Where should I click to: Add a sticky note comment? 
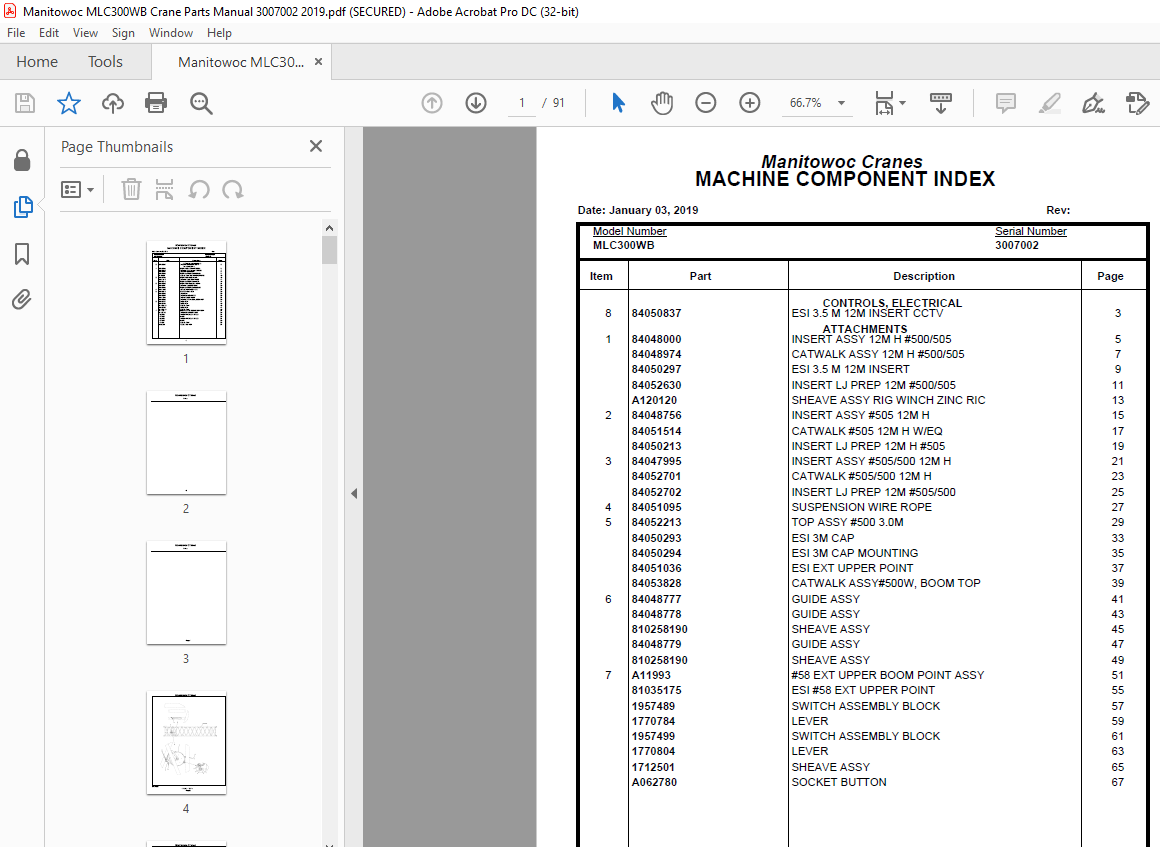tap(1005, 103)
